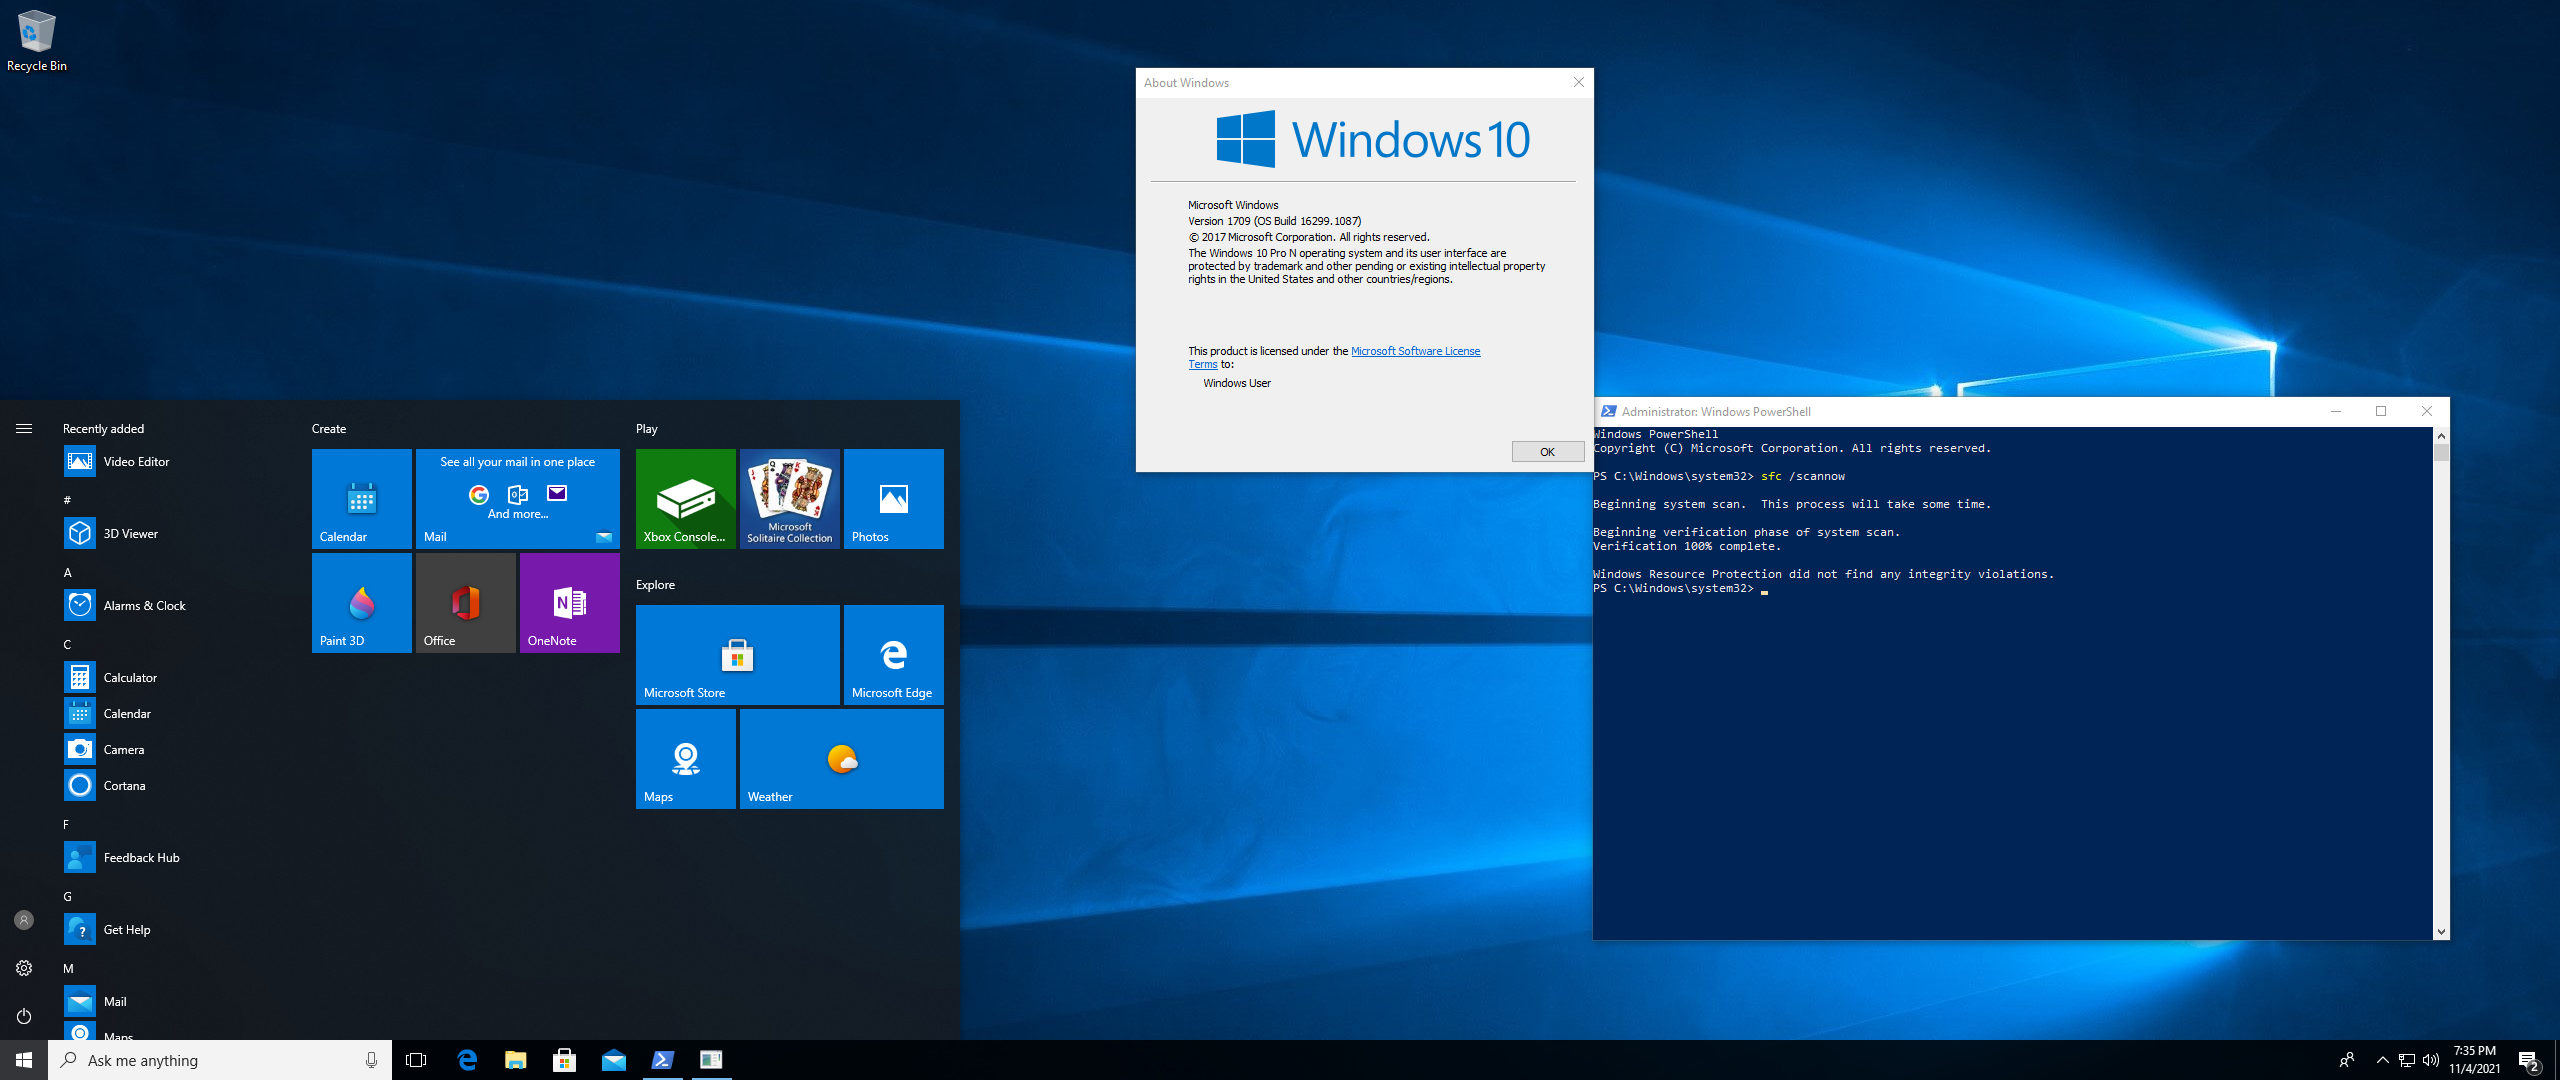Viewport: 2560px width, 1080px height.
Task: Open Task View on the taskbar
Action: pyautogui.click(x=416, y=1060)
